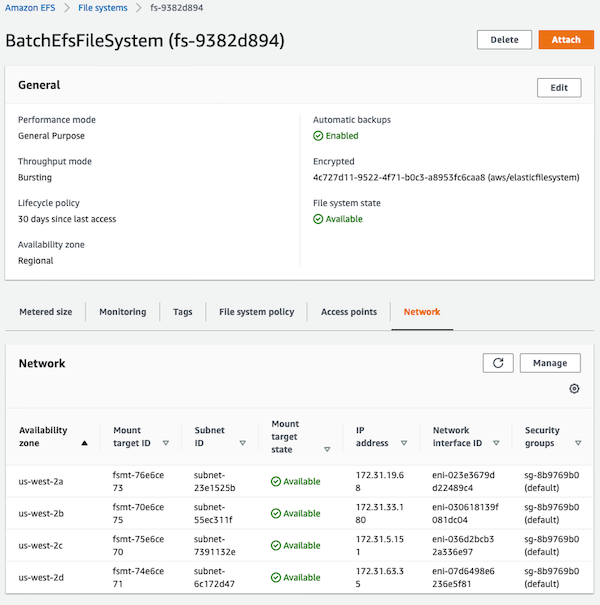
Task: Sort by Security groups column arrow
Action: coord(578,443)
